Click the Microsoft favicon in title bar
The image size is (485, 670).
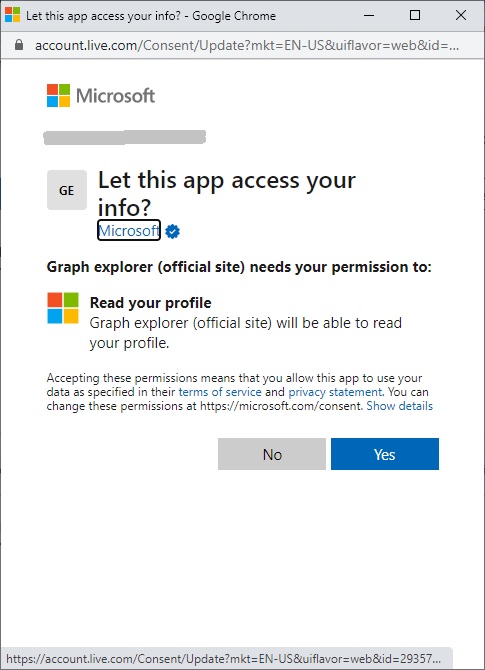point(12,15)
